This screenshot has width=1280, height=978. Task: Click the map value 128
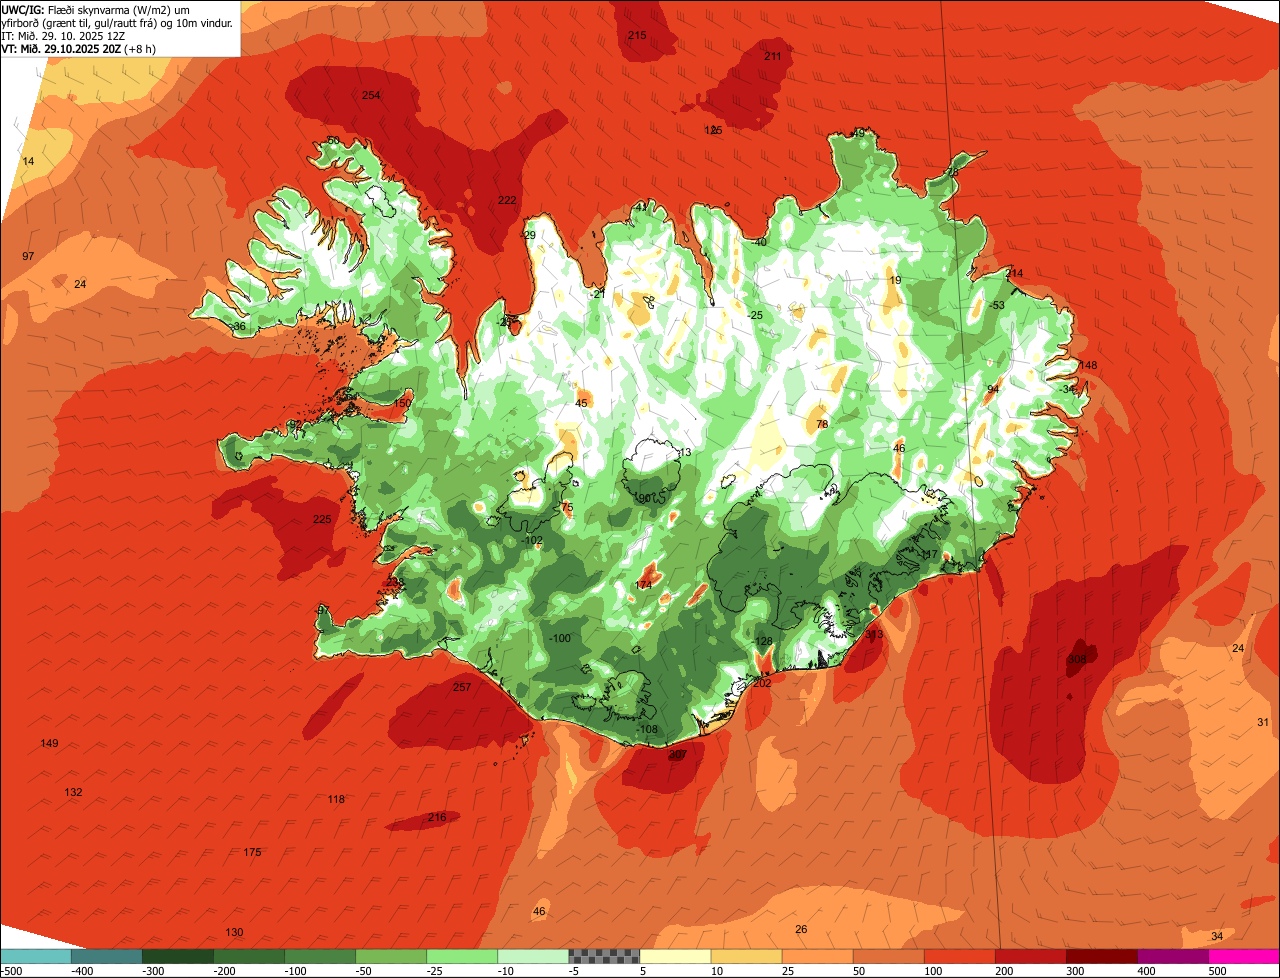click(x=764, y=642)
